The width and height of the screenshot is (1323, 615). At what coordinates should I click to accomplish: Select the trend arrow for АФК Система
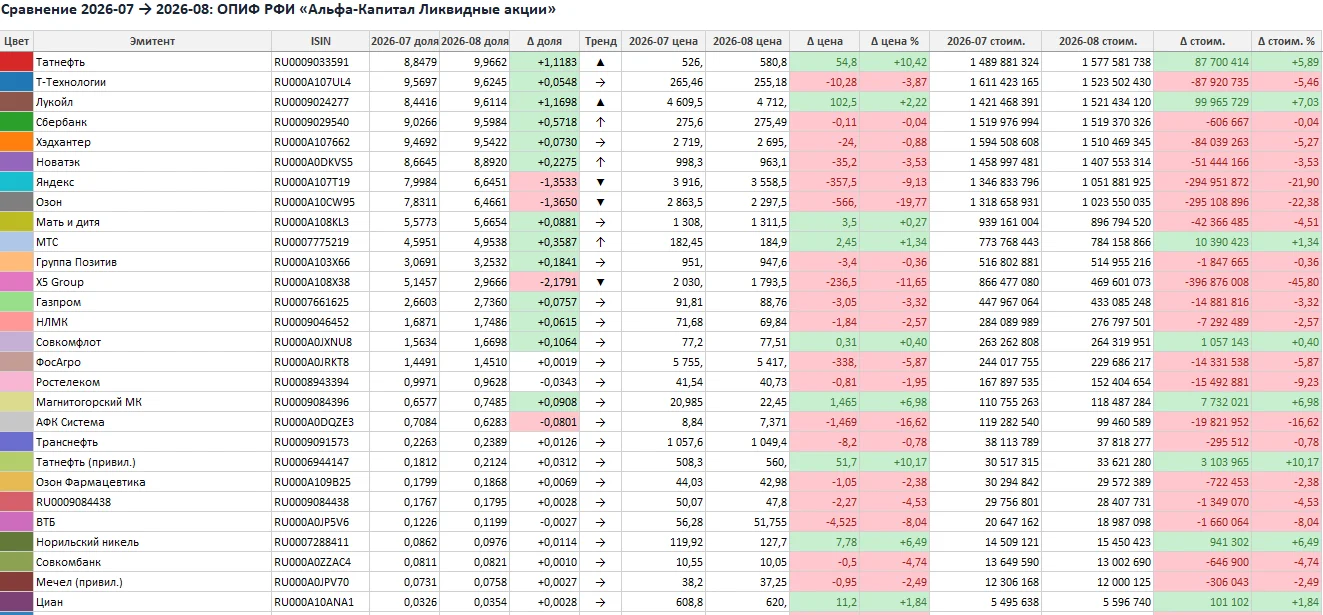click(600, 422)
